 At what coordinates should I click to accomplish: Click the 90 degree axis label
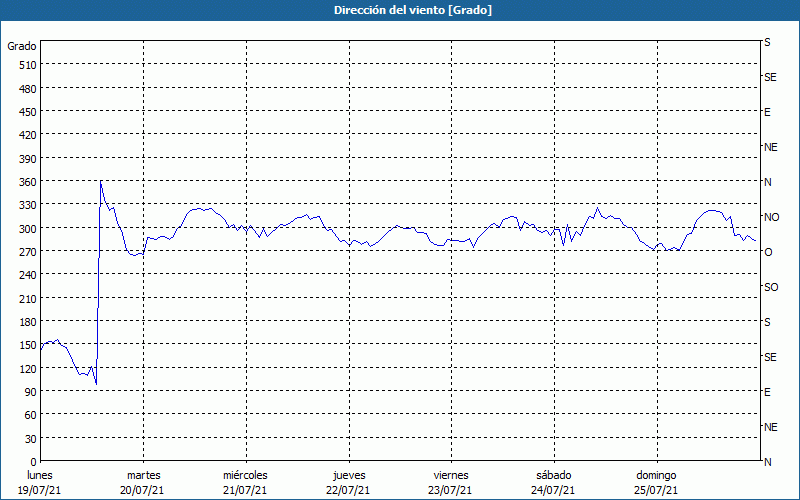(31, 392)
